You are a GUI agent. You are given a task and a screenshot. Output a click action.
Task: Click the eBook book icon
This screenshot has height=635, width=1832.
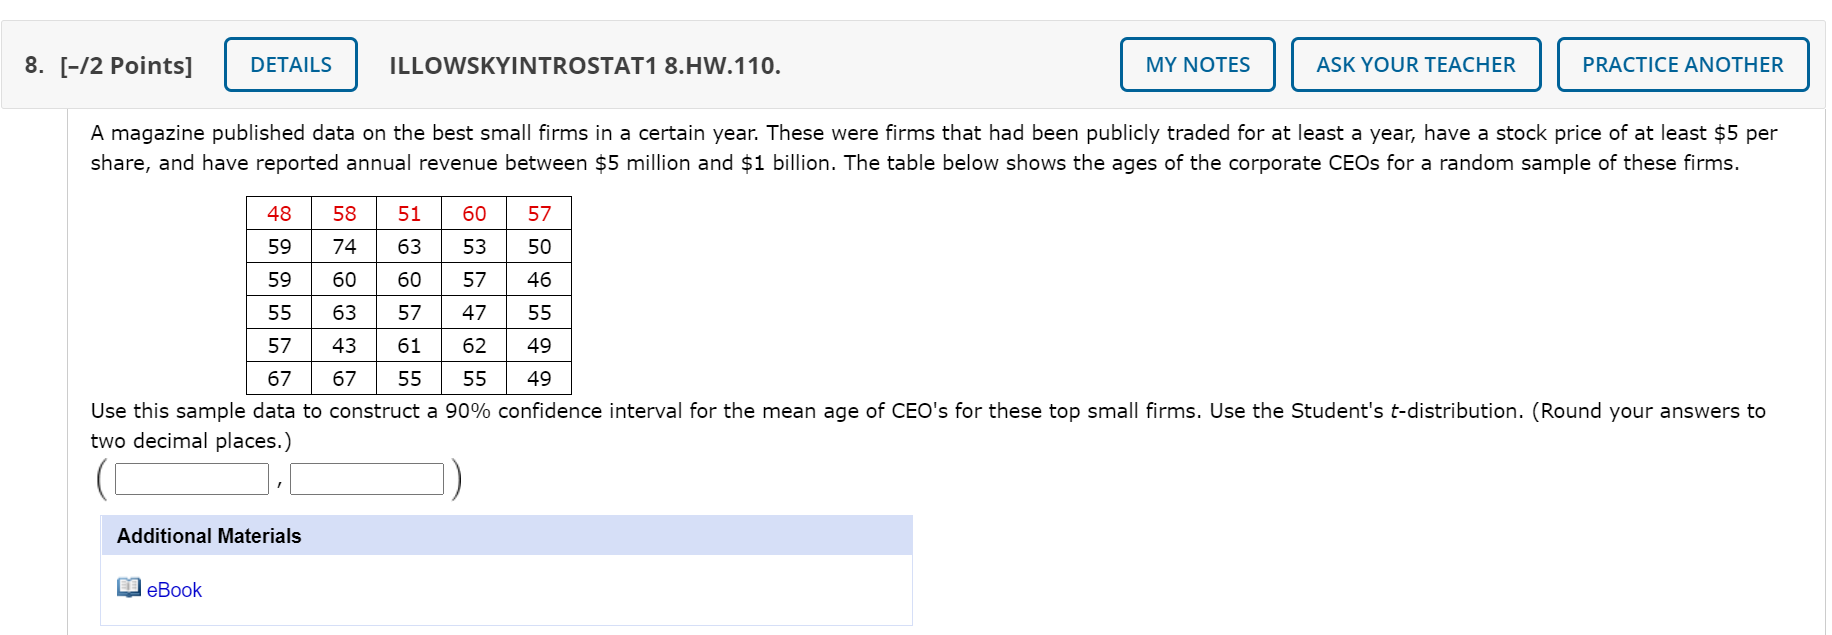[128, 588]
